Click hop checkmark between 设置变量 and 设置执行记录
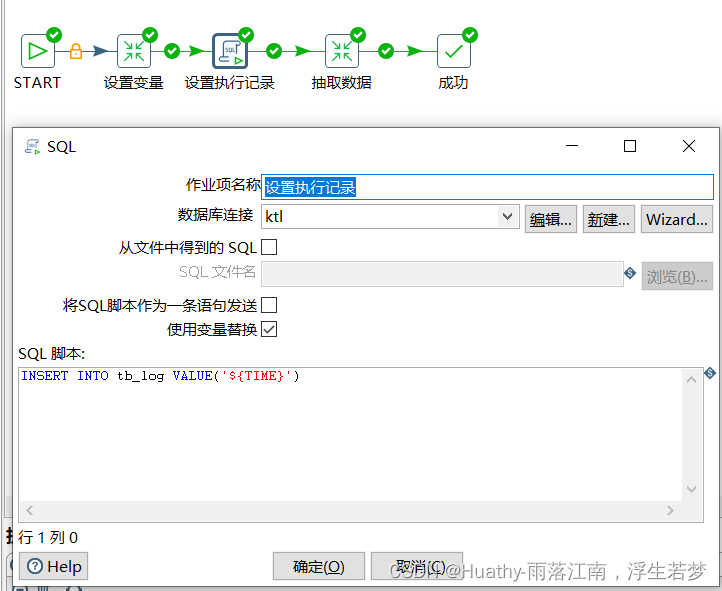722x591 pixels. pyautogui.click(x=172, y=51)
